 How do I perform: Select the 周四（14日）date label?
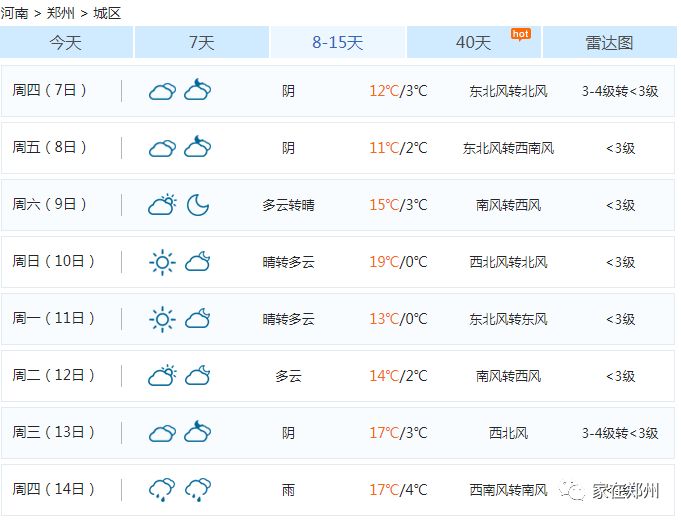[x=53, y=489]
